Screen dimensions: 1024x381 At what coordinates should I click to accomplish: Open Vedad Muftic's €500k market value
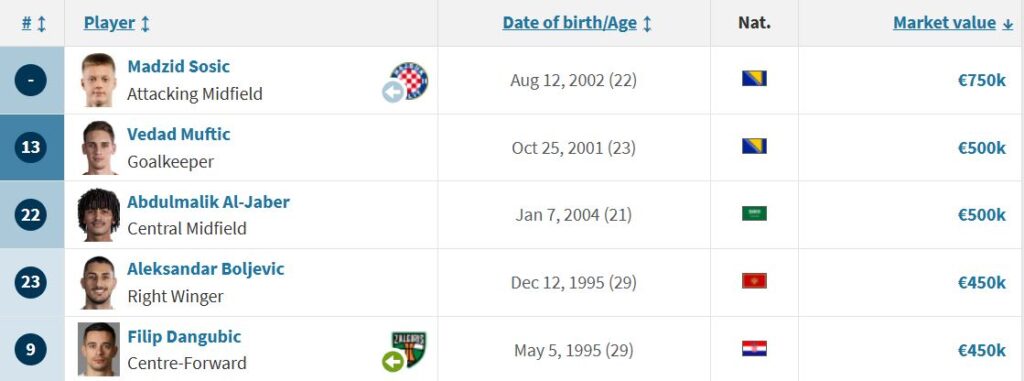[982, 148]
